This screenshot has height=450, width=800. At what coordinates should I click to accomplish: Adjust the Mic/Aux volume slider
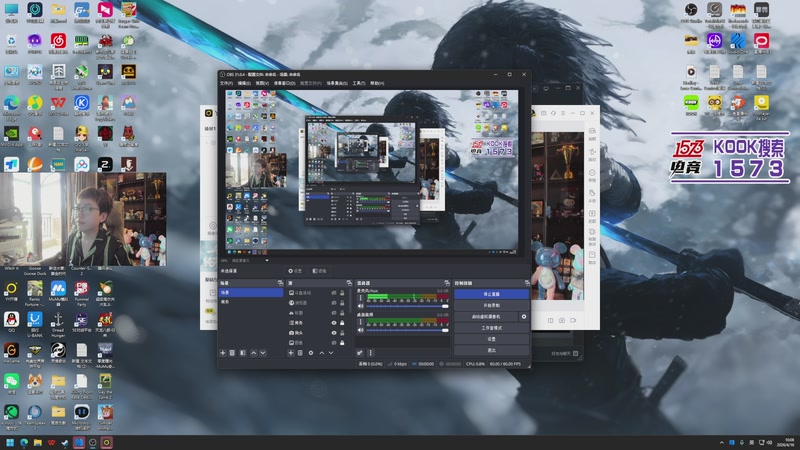[x=407, y=306]
